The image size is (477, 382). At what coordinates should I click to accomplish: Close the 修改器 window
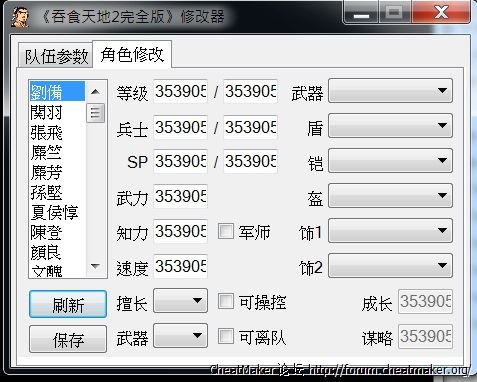[x=441, y=13]
